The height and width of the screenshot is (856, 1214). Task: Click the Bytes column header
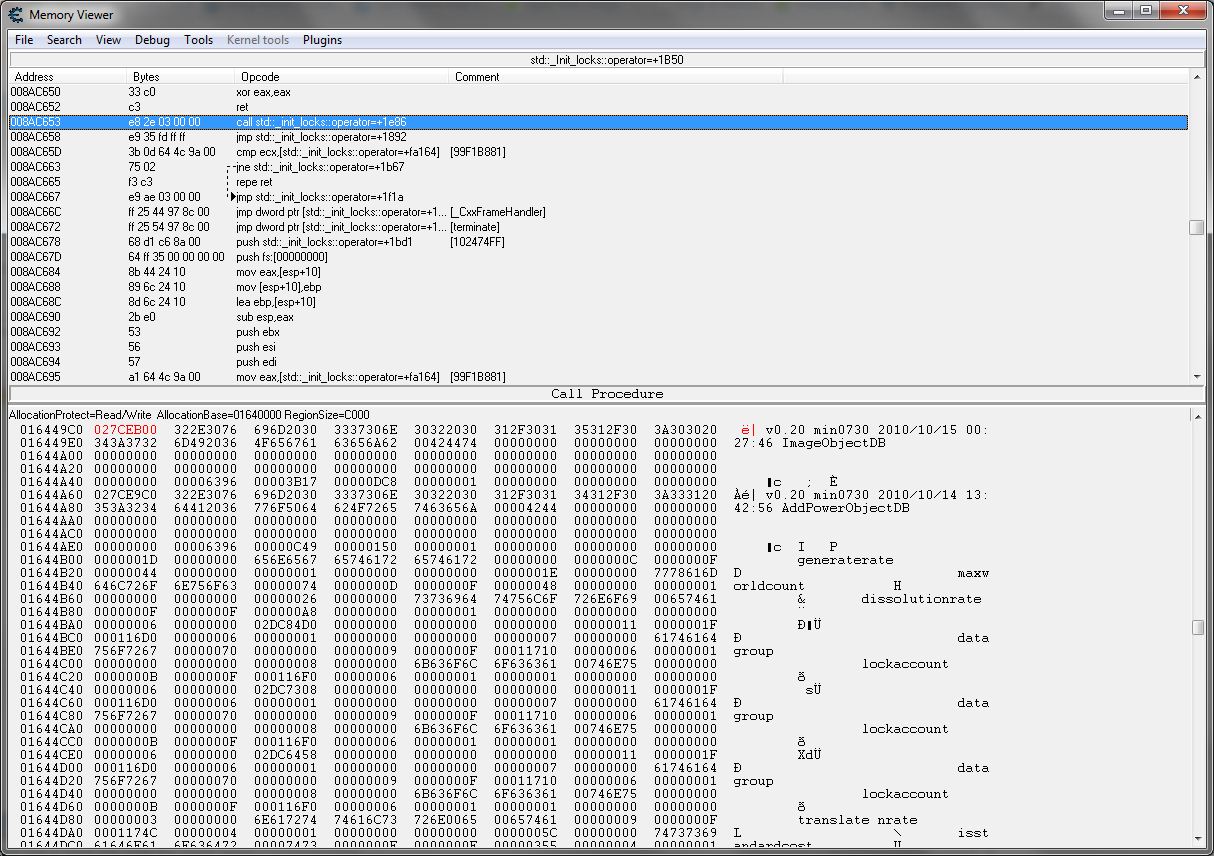(x=146, y=77)
